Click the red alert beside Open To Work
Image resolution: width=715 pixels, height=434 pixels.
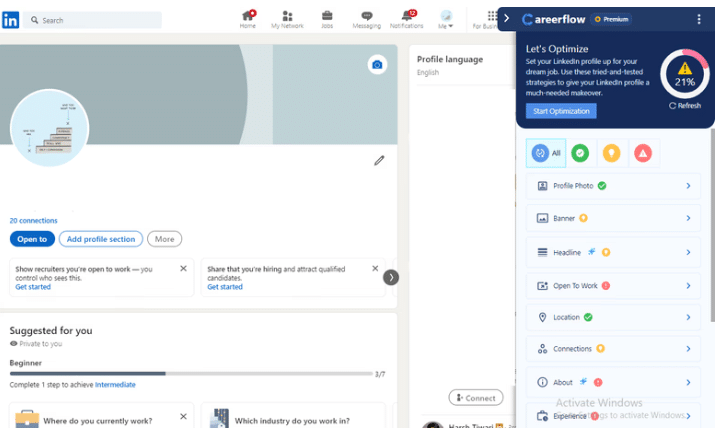coord(606,285)
